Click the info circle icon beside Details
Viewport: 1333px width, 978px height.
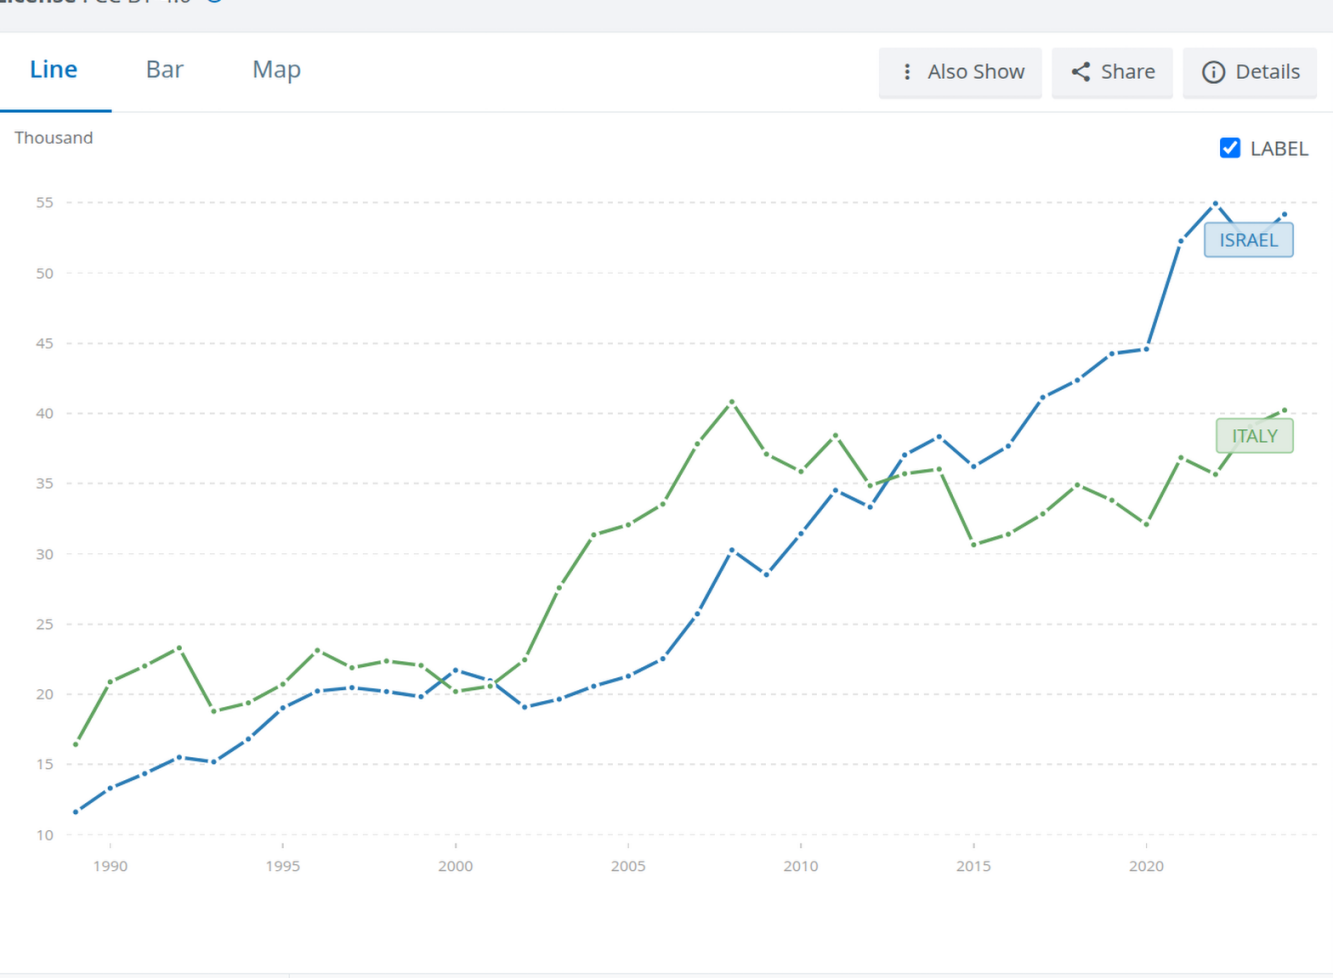(1213, 72)
